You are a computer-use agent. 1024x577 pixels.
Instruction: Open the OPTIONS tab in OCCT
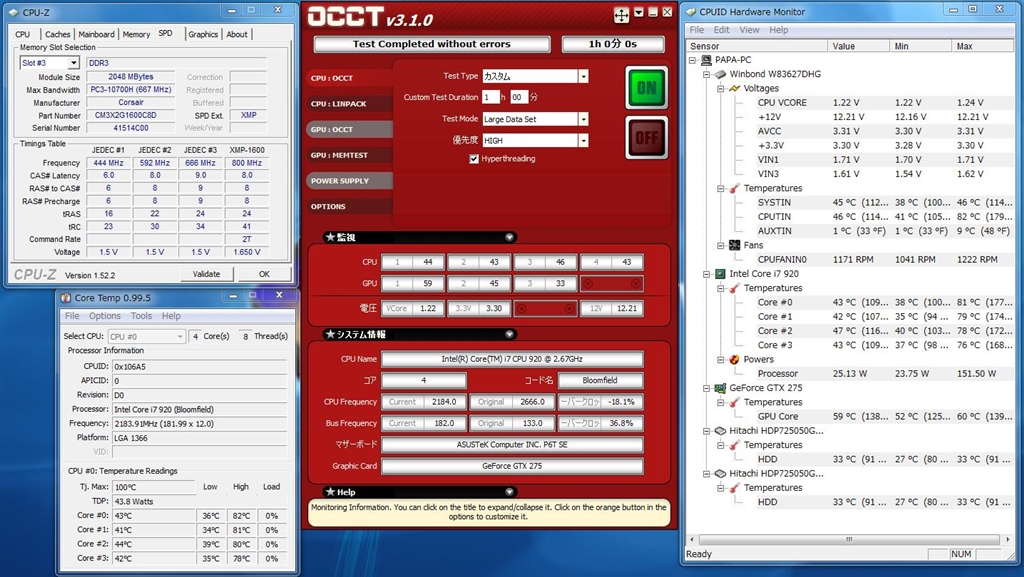(350, 206)
